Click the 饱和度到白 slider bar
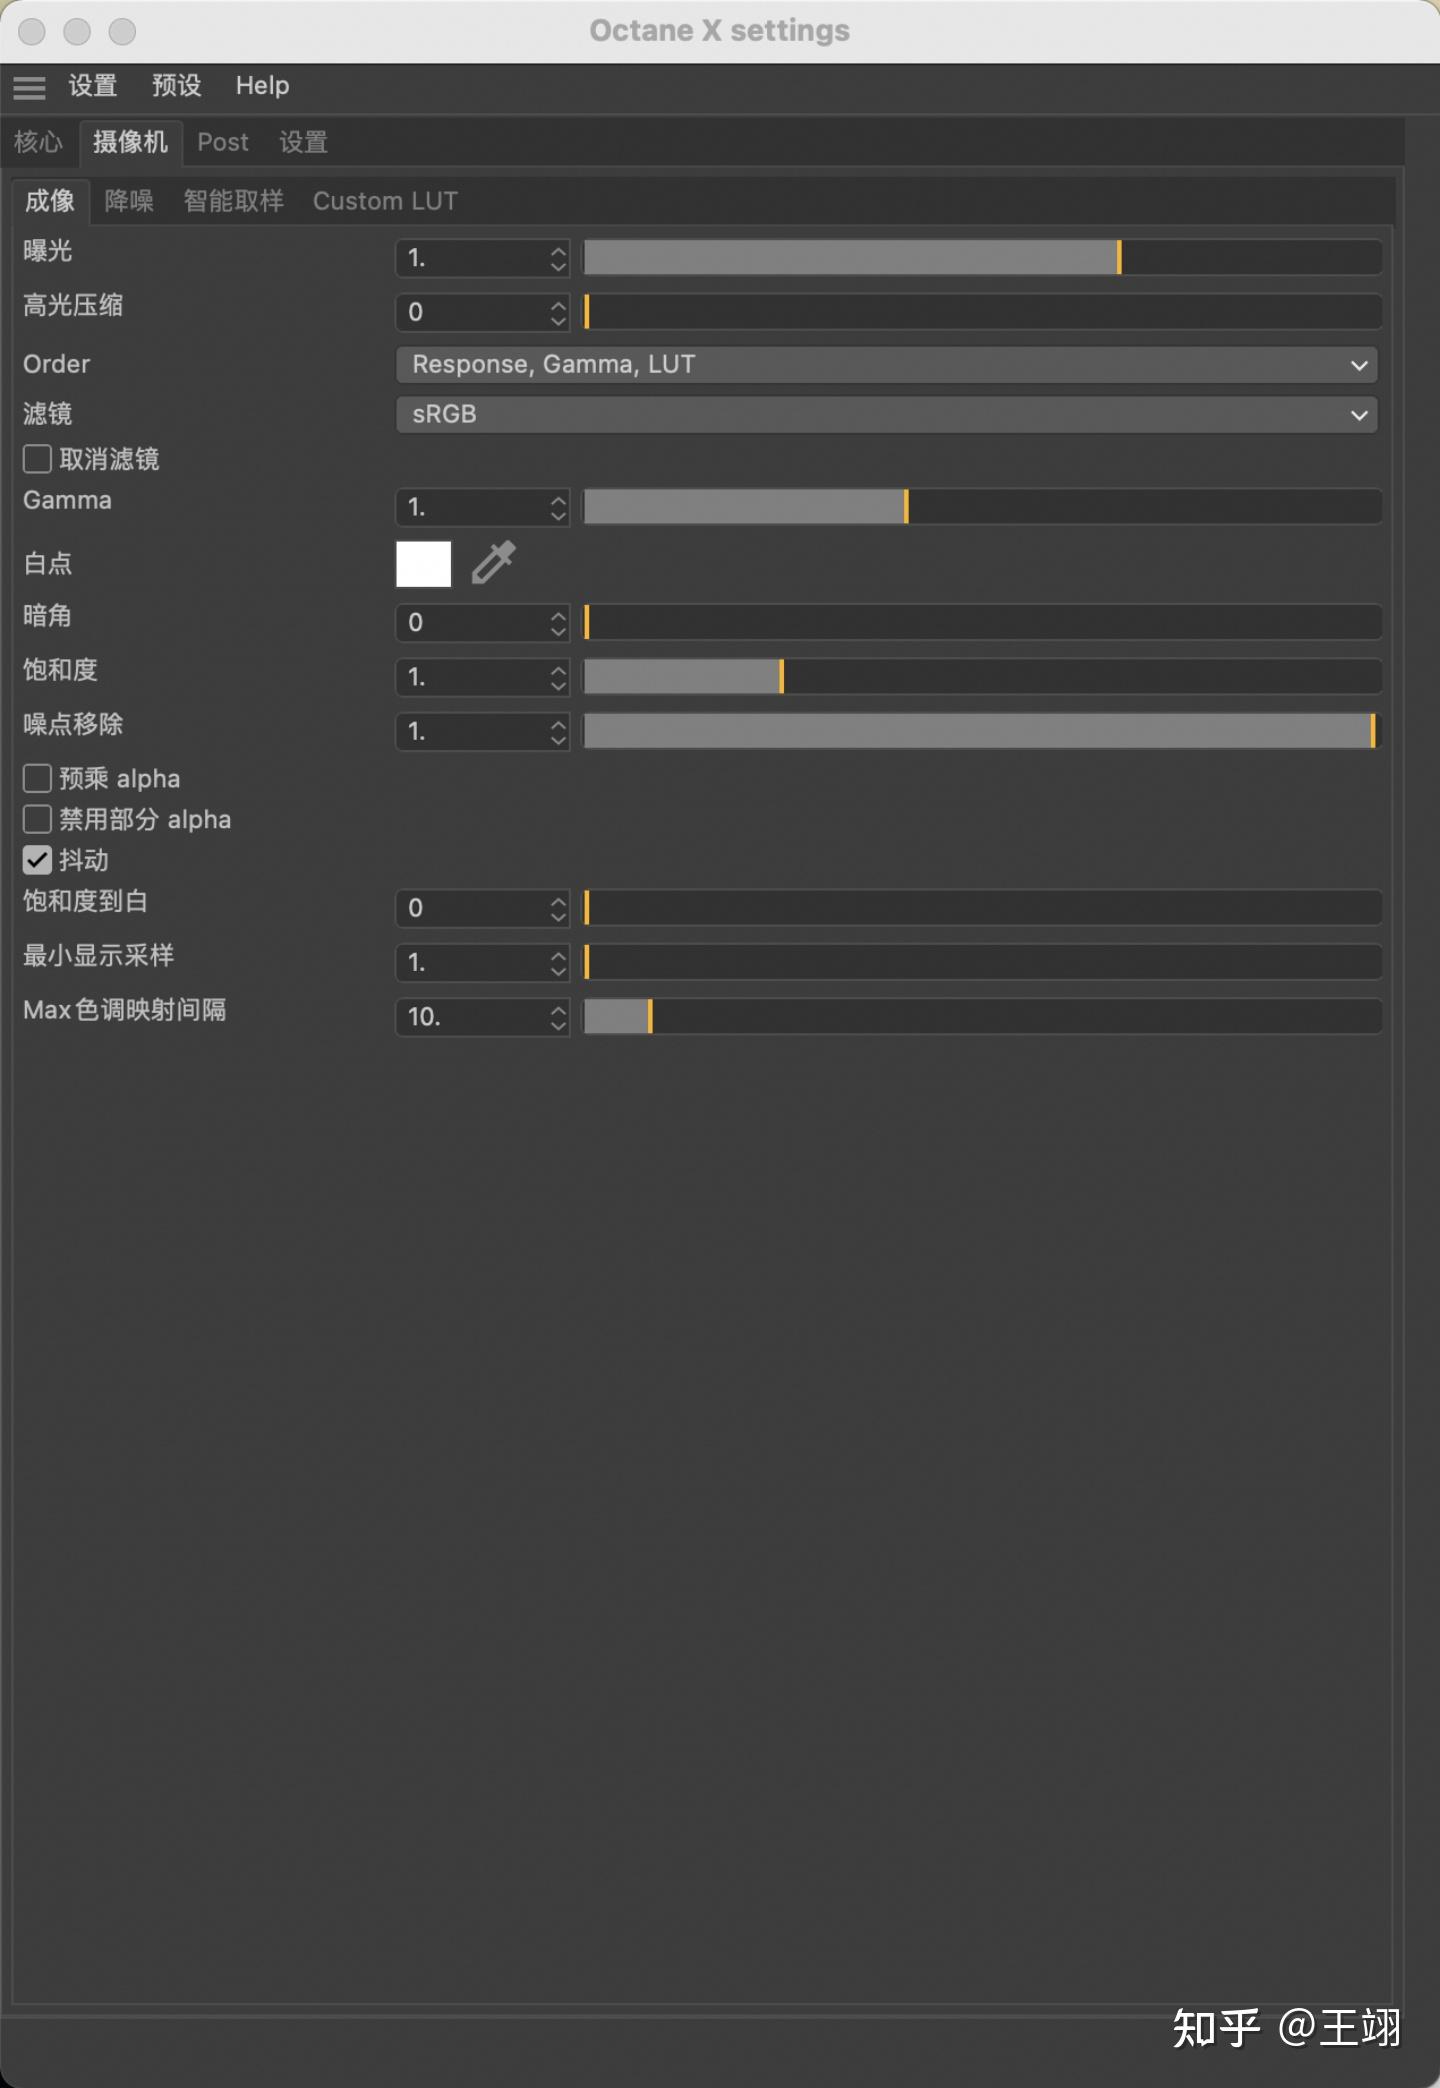This screenshot has height=2088, width=1440. pyautogui.click(x=982, y=908)
